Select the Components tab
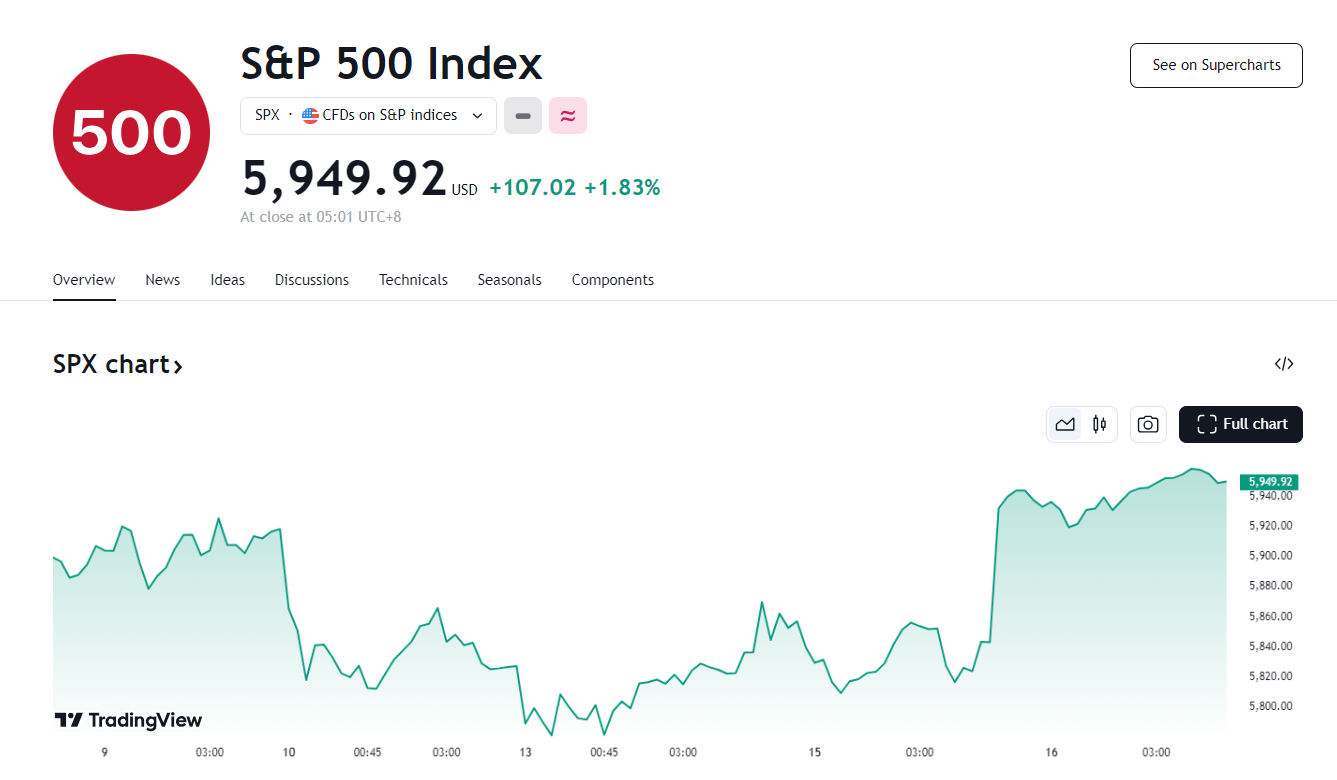The image size is (1337, 780). [612, 280]
